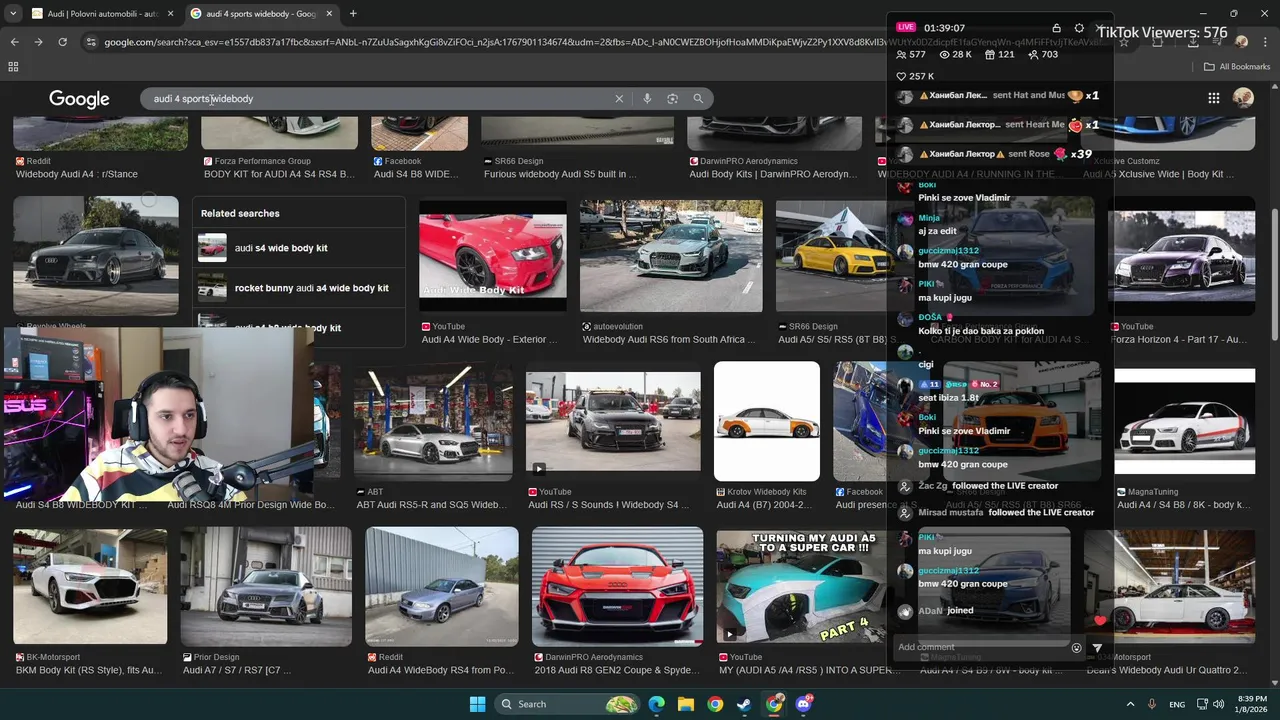The width and height of the screenshot is (1280, 720).
Task: Open Microsoft Edge from the taskbar
Action: (656, 704)
